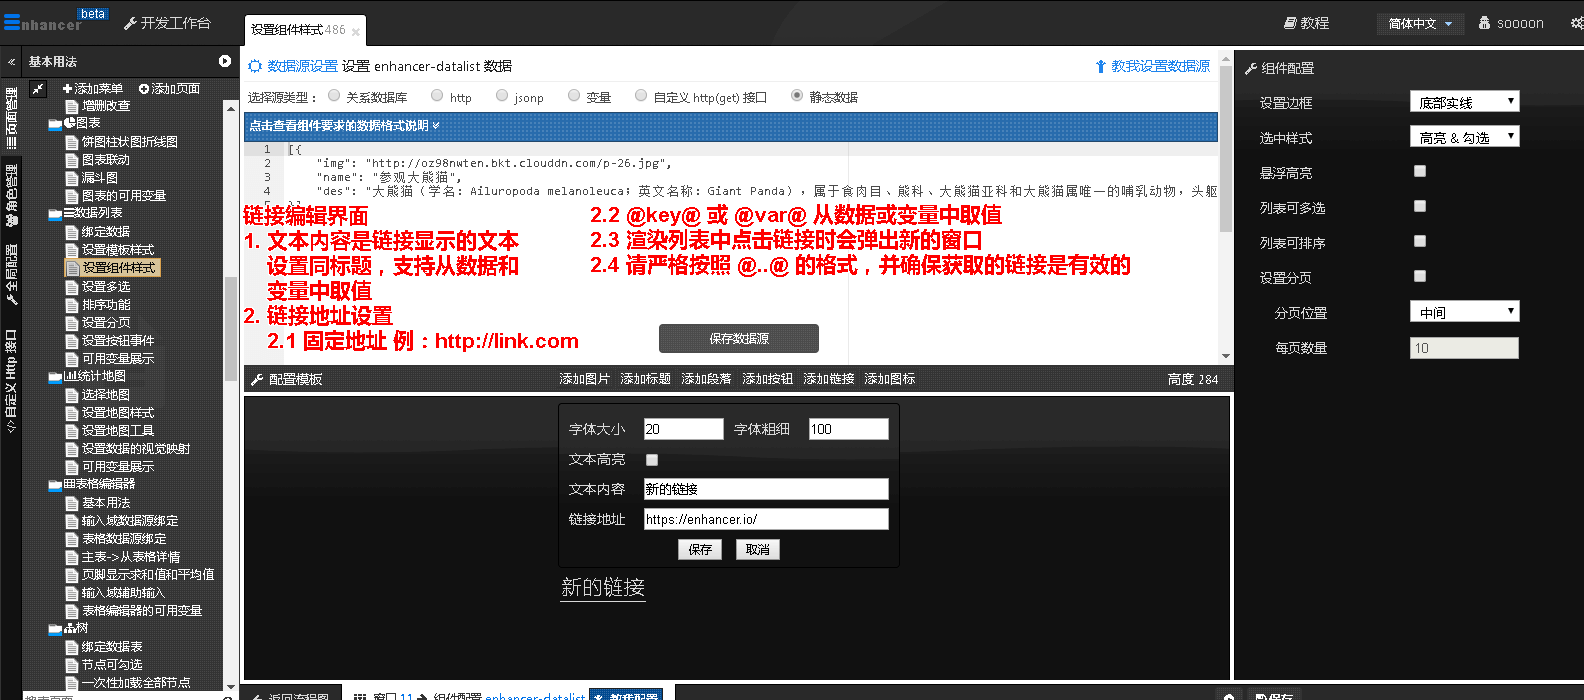Click 添加菜单 plus icon
The height and width of the screenshot is (700, 1584).
pos(68,89)
